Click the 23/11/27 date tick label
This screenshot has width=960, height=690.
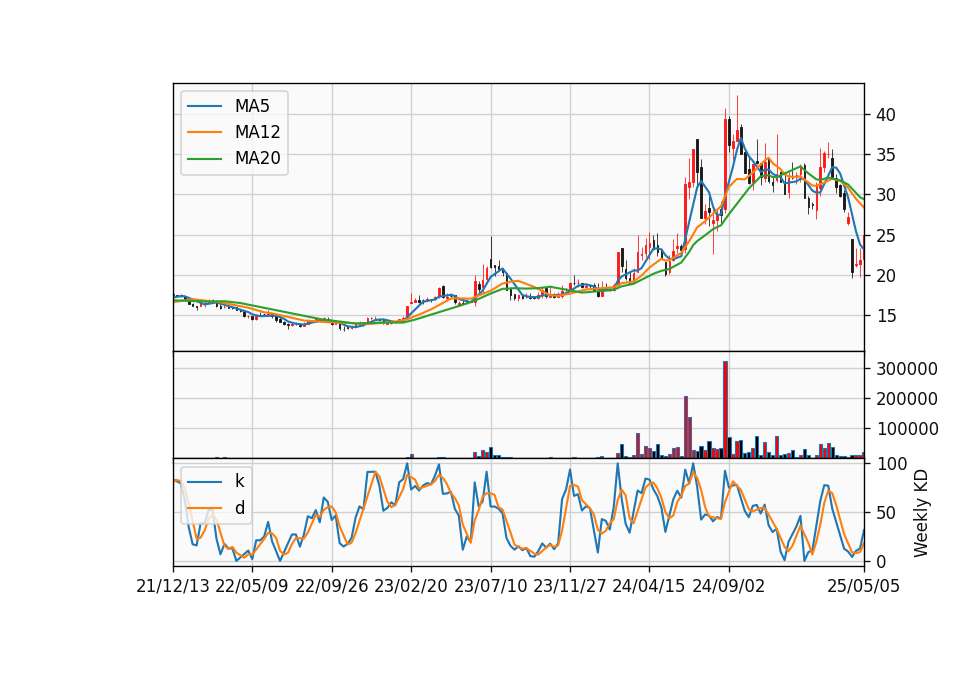click(570, 587)
